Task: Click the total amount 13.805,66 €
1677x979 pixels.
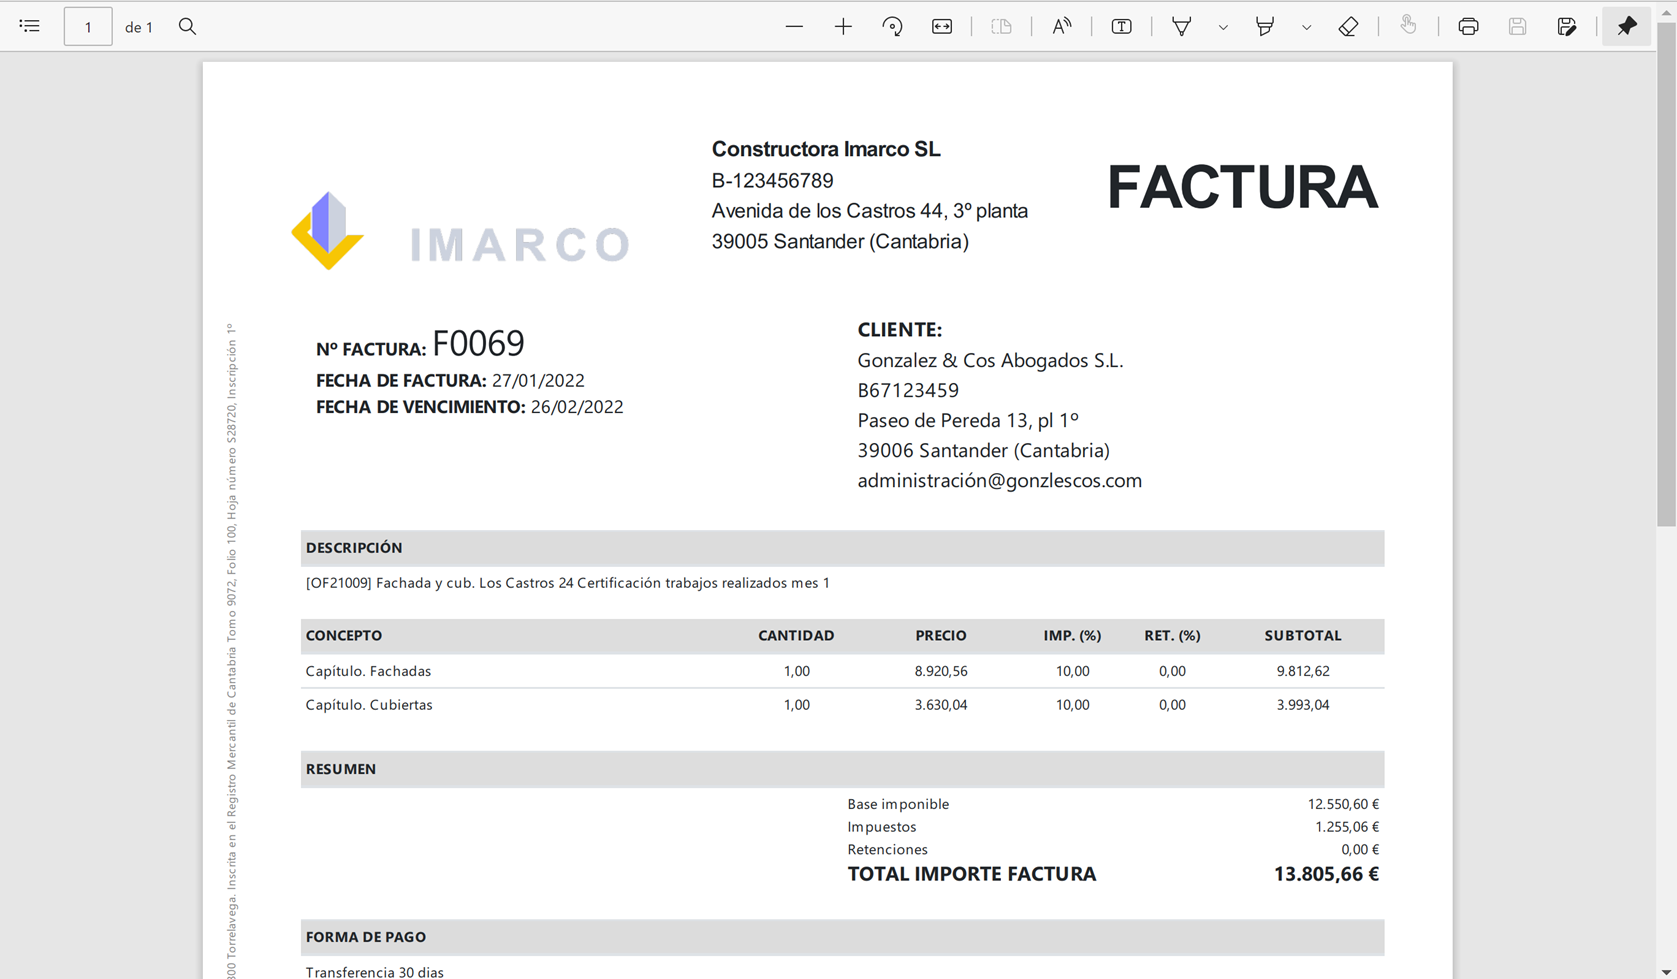Action: click(x=1326, y=874)
